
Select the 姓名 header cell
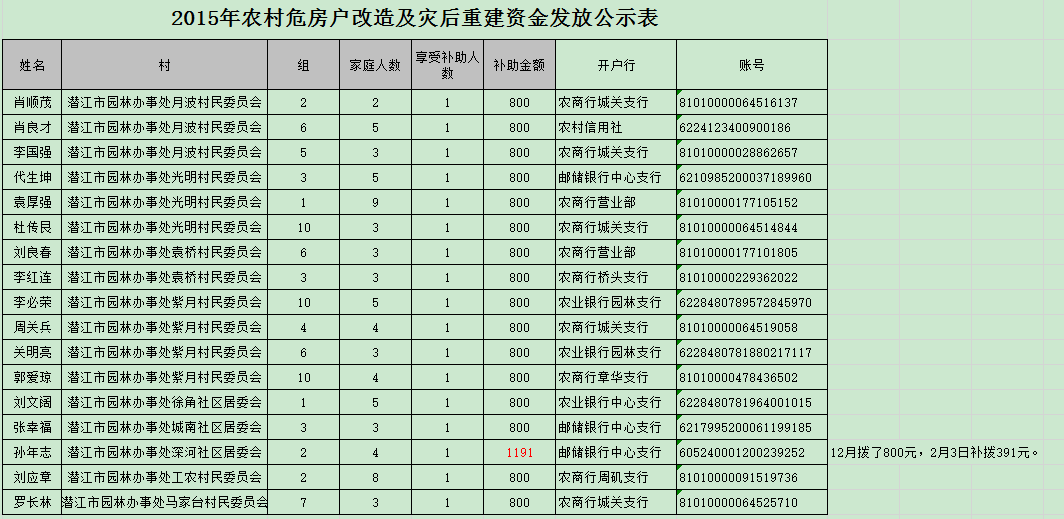pyautogui.click(x=33, y=65)
